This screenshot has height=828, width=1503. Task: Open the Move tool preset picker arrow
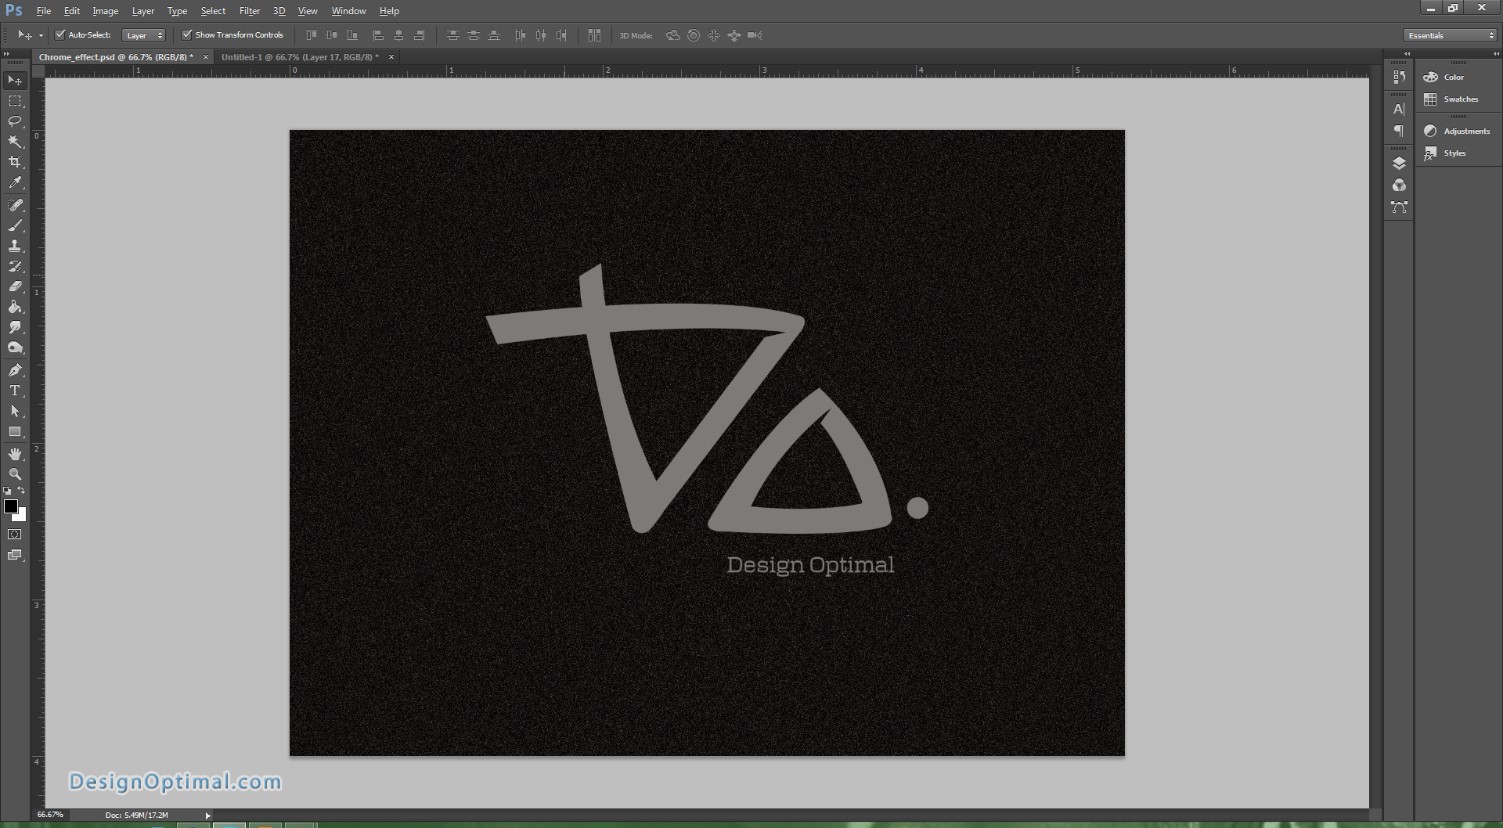coord(41,35)
